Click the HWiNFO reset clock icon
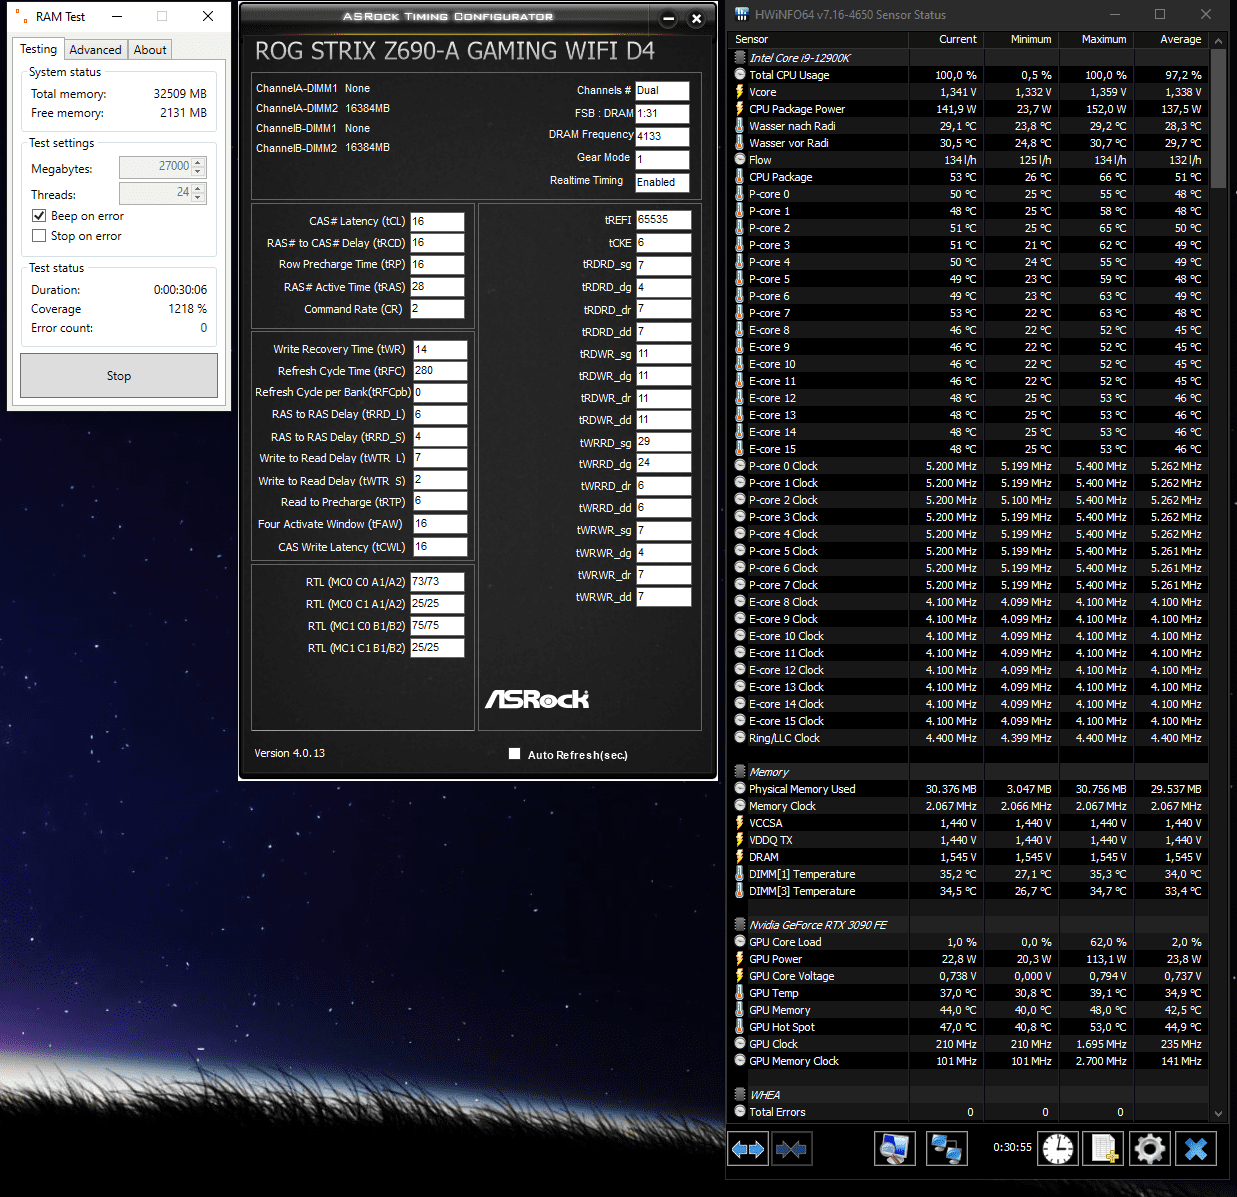 click(x=1057, y=1149)
